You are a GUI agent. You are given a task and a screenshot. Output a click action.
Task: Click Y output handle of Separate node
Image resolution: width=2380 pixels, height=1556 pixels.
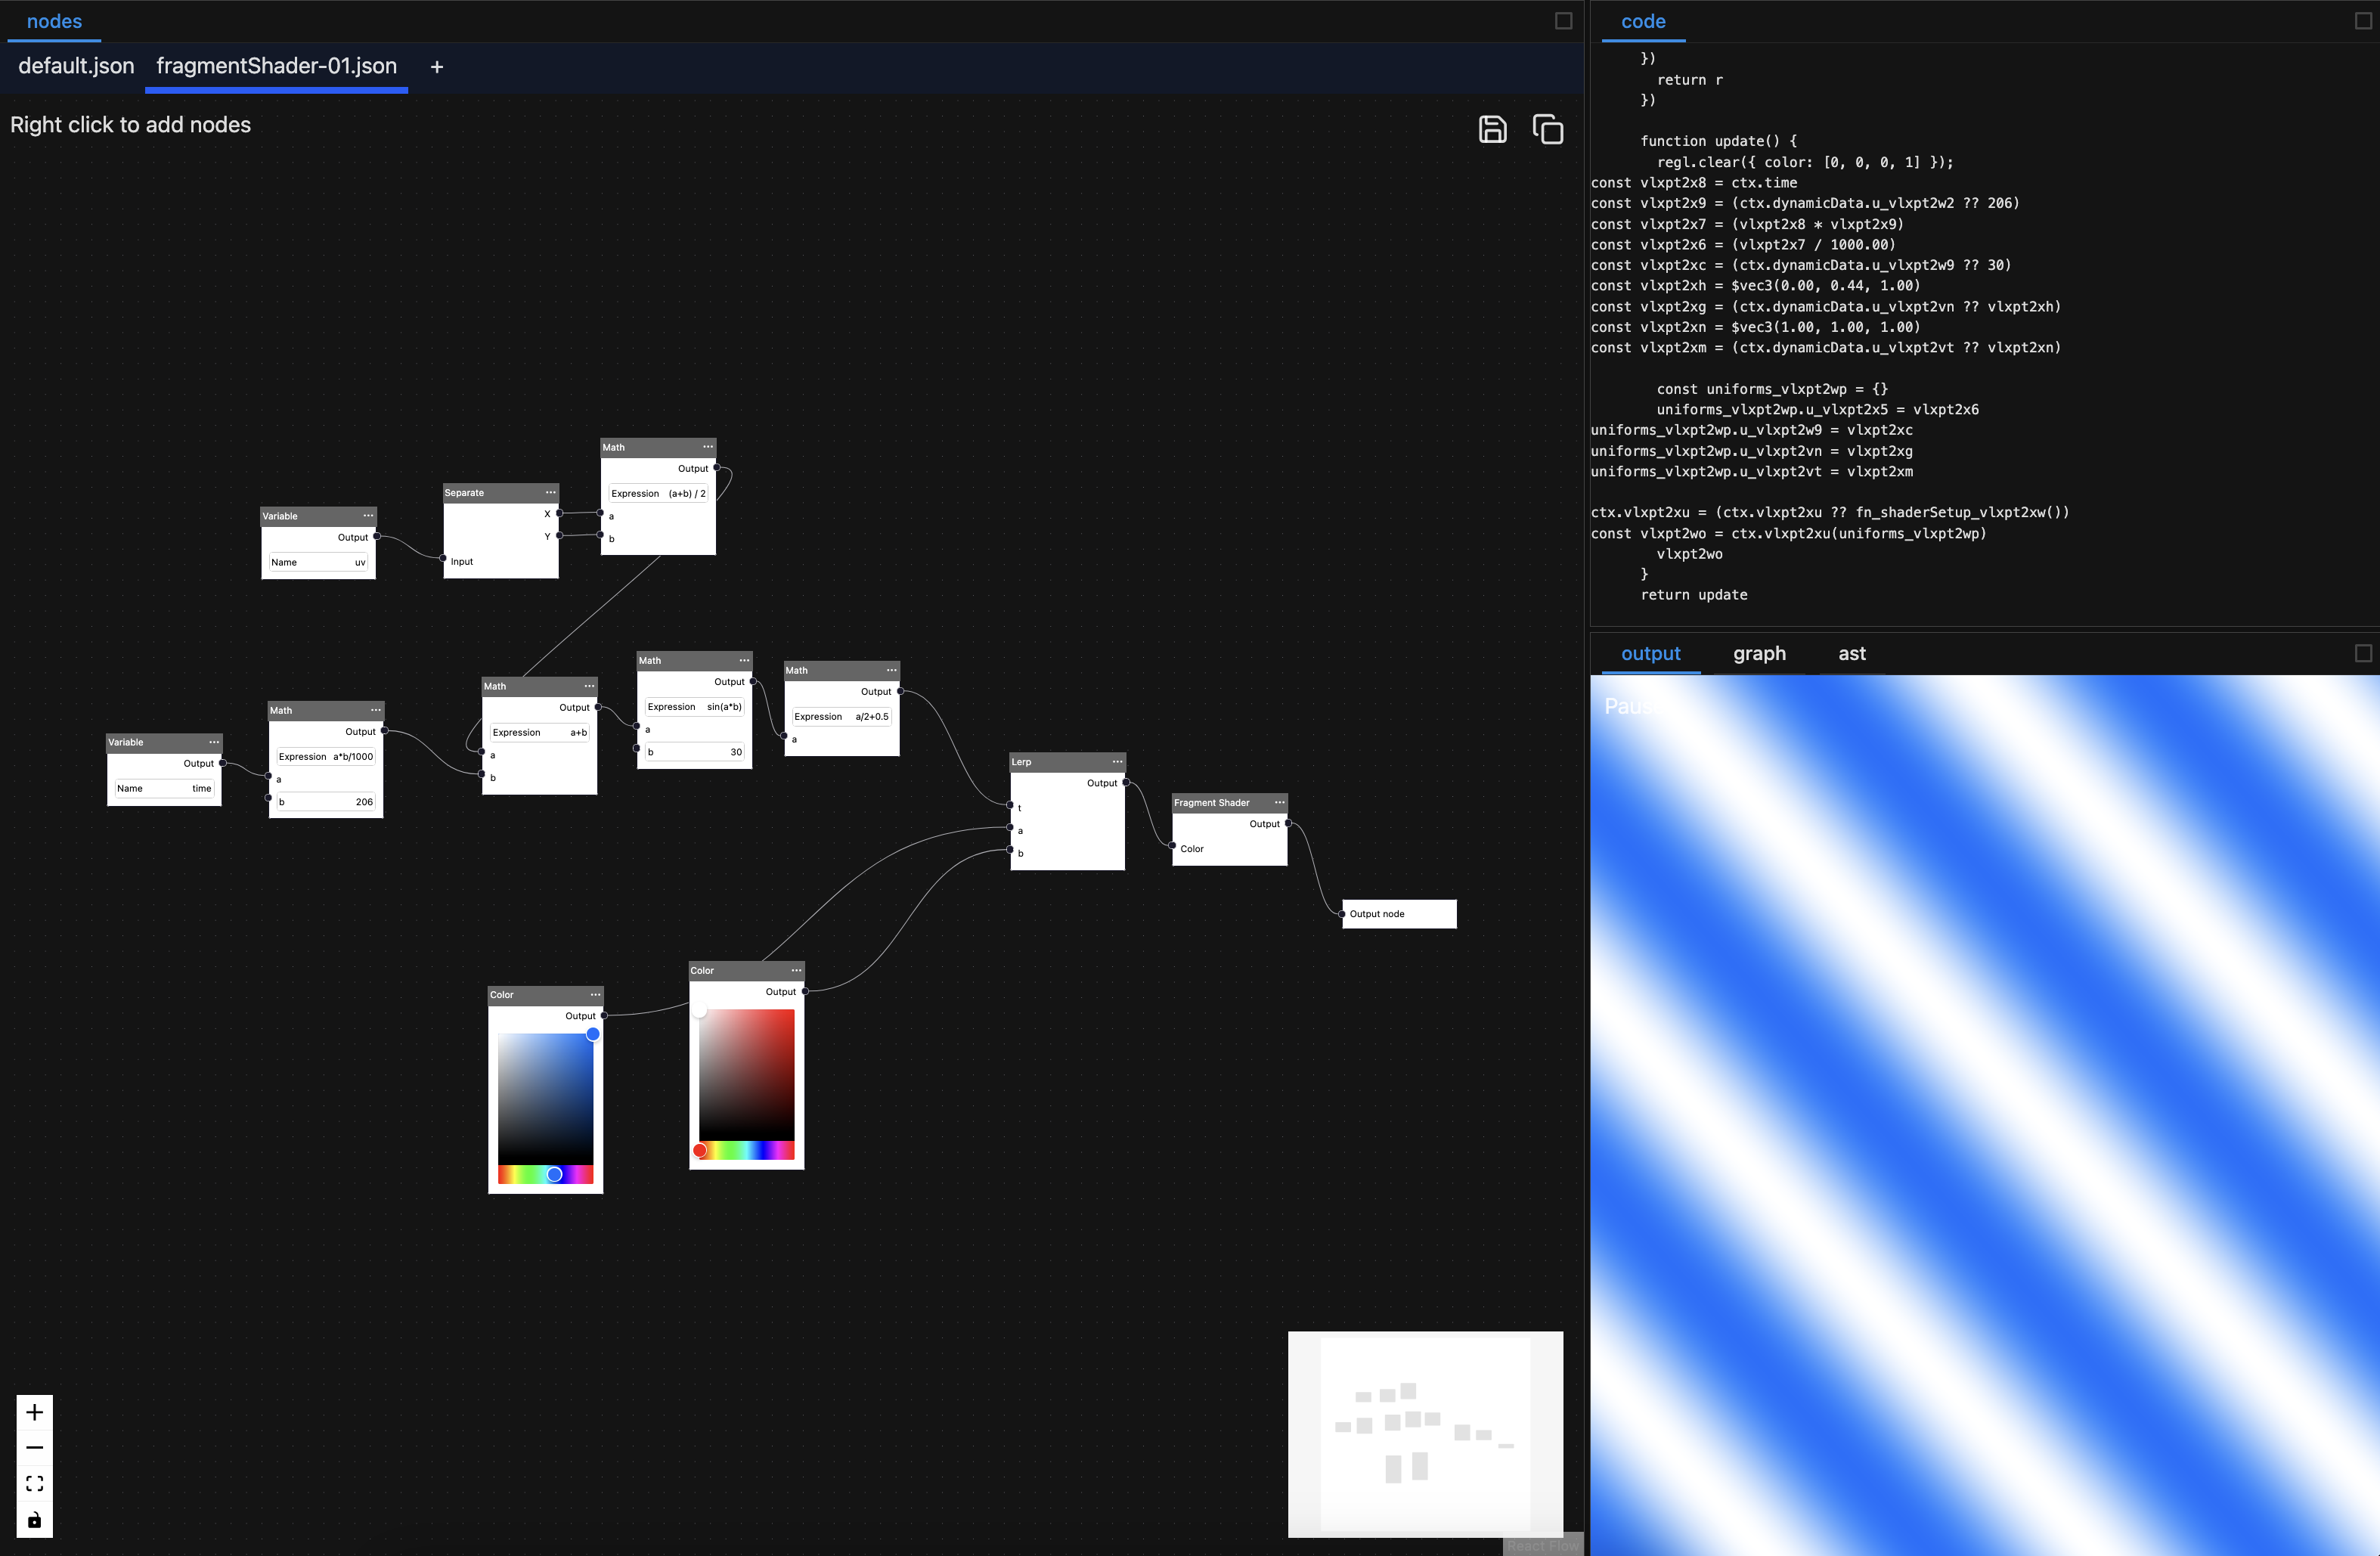[559, 536]
